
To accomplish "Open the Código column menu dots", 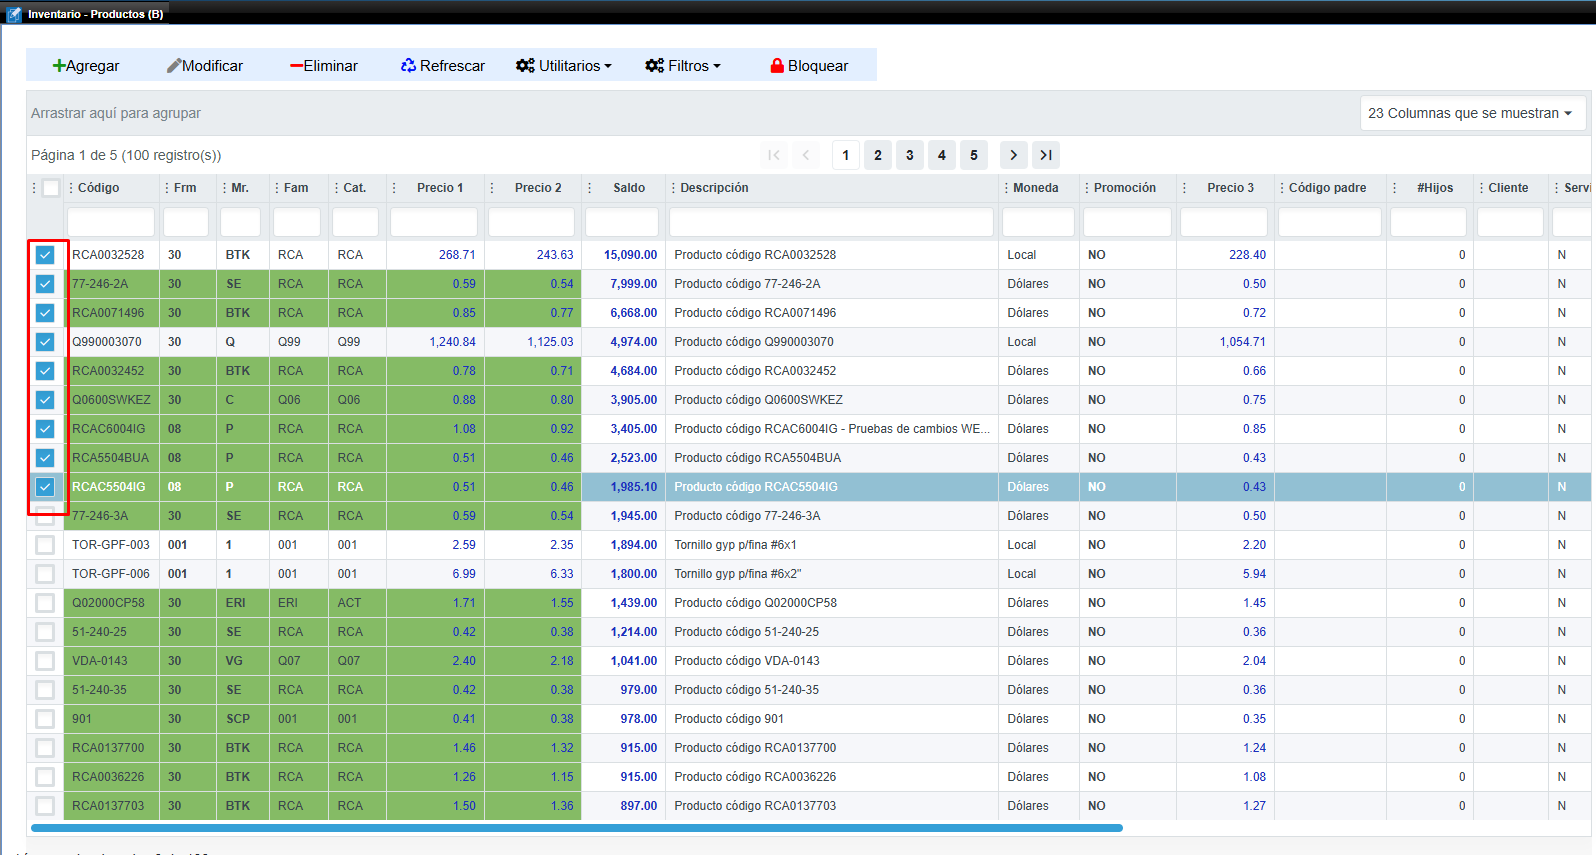I will [71, 188].
